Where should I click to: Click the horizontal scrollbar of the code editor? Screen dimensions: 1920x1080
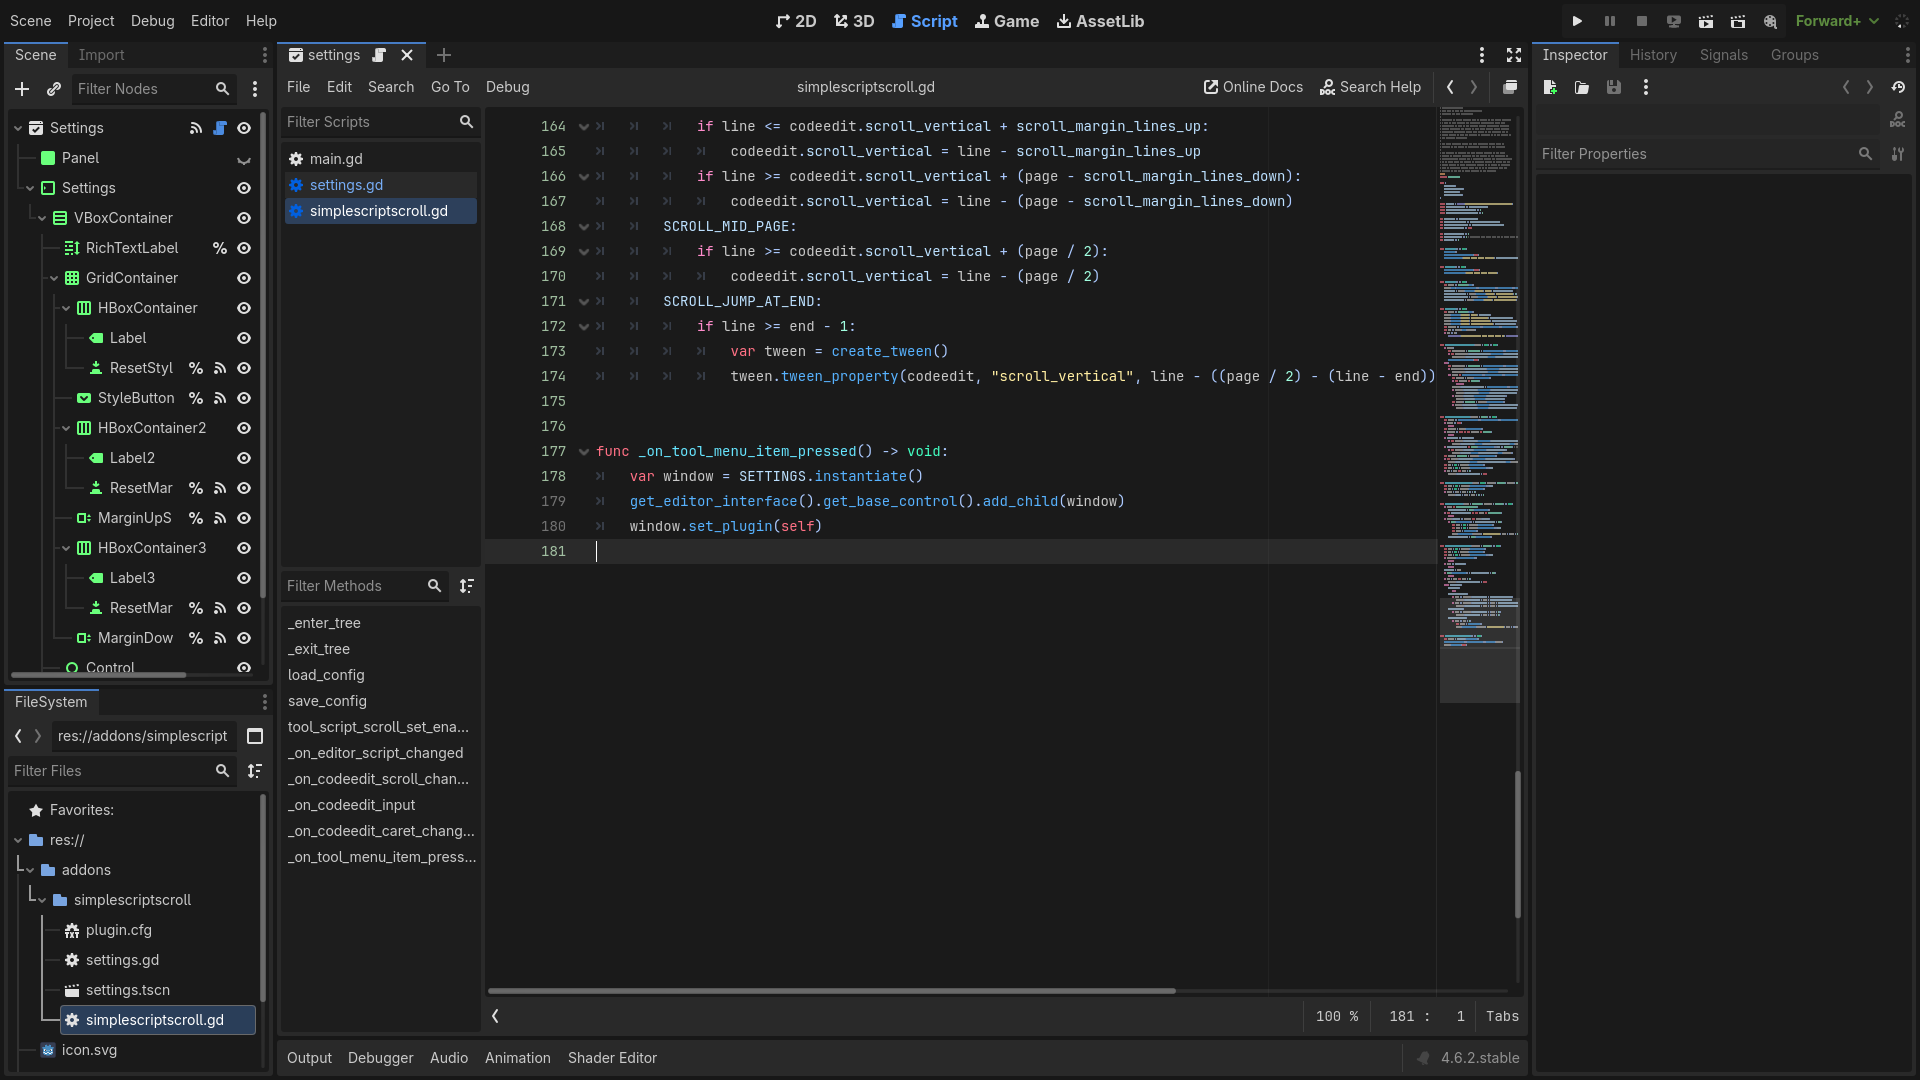pyautogui.click(x=831, y=991)
